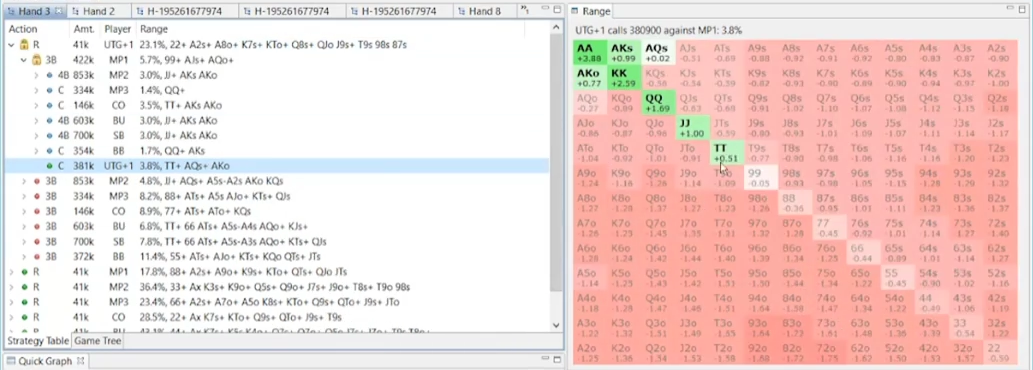This screenshot has height=370, width=1033.
Task: Click the green dot icon on the R 41k MP3 row
Action: pyautogui.click(x=25, y=302)
